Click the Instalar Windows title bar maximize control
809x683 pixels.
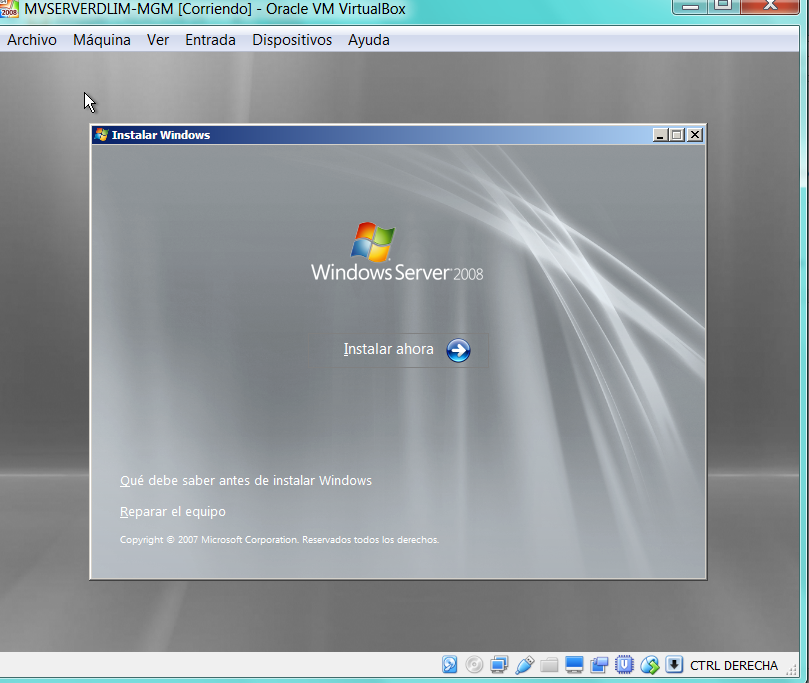point(679,134)
